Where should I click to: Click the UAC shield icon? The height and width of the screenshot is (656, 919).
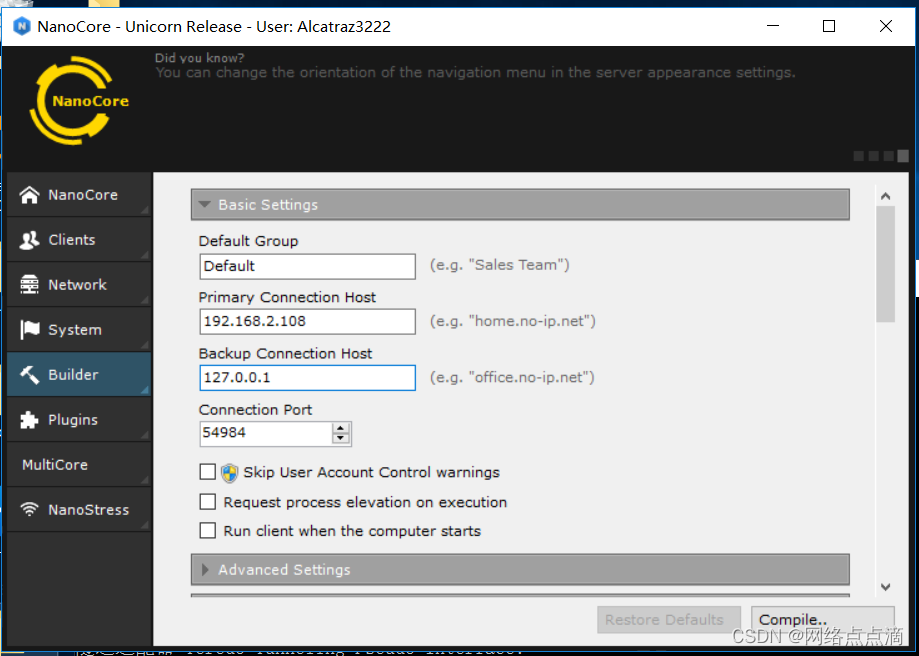pos(229,473)
